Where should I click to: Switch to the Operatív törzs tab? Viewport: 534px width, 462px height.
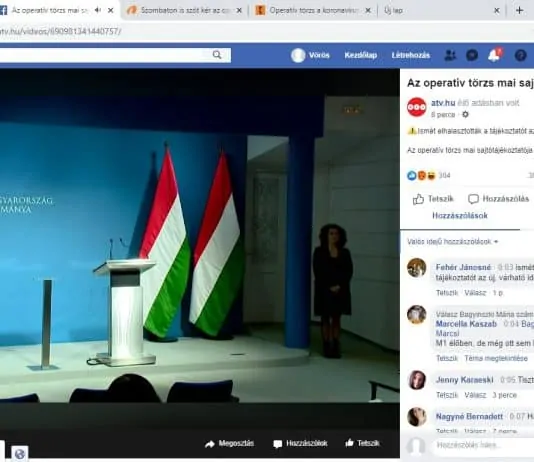[313, 11]
